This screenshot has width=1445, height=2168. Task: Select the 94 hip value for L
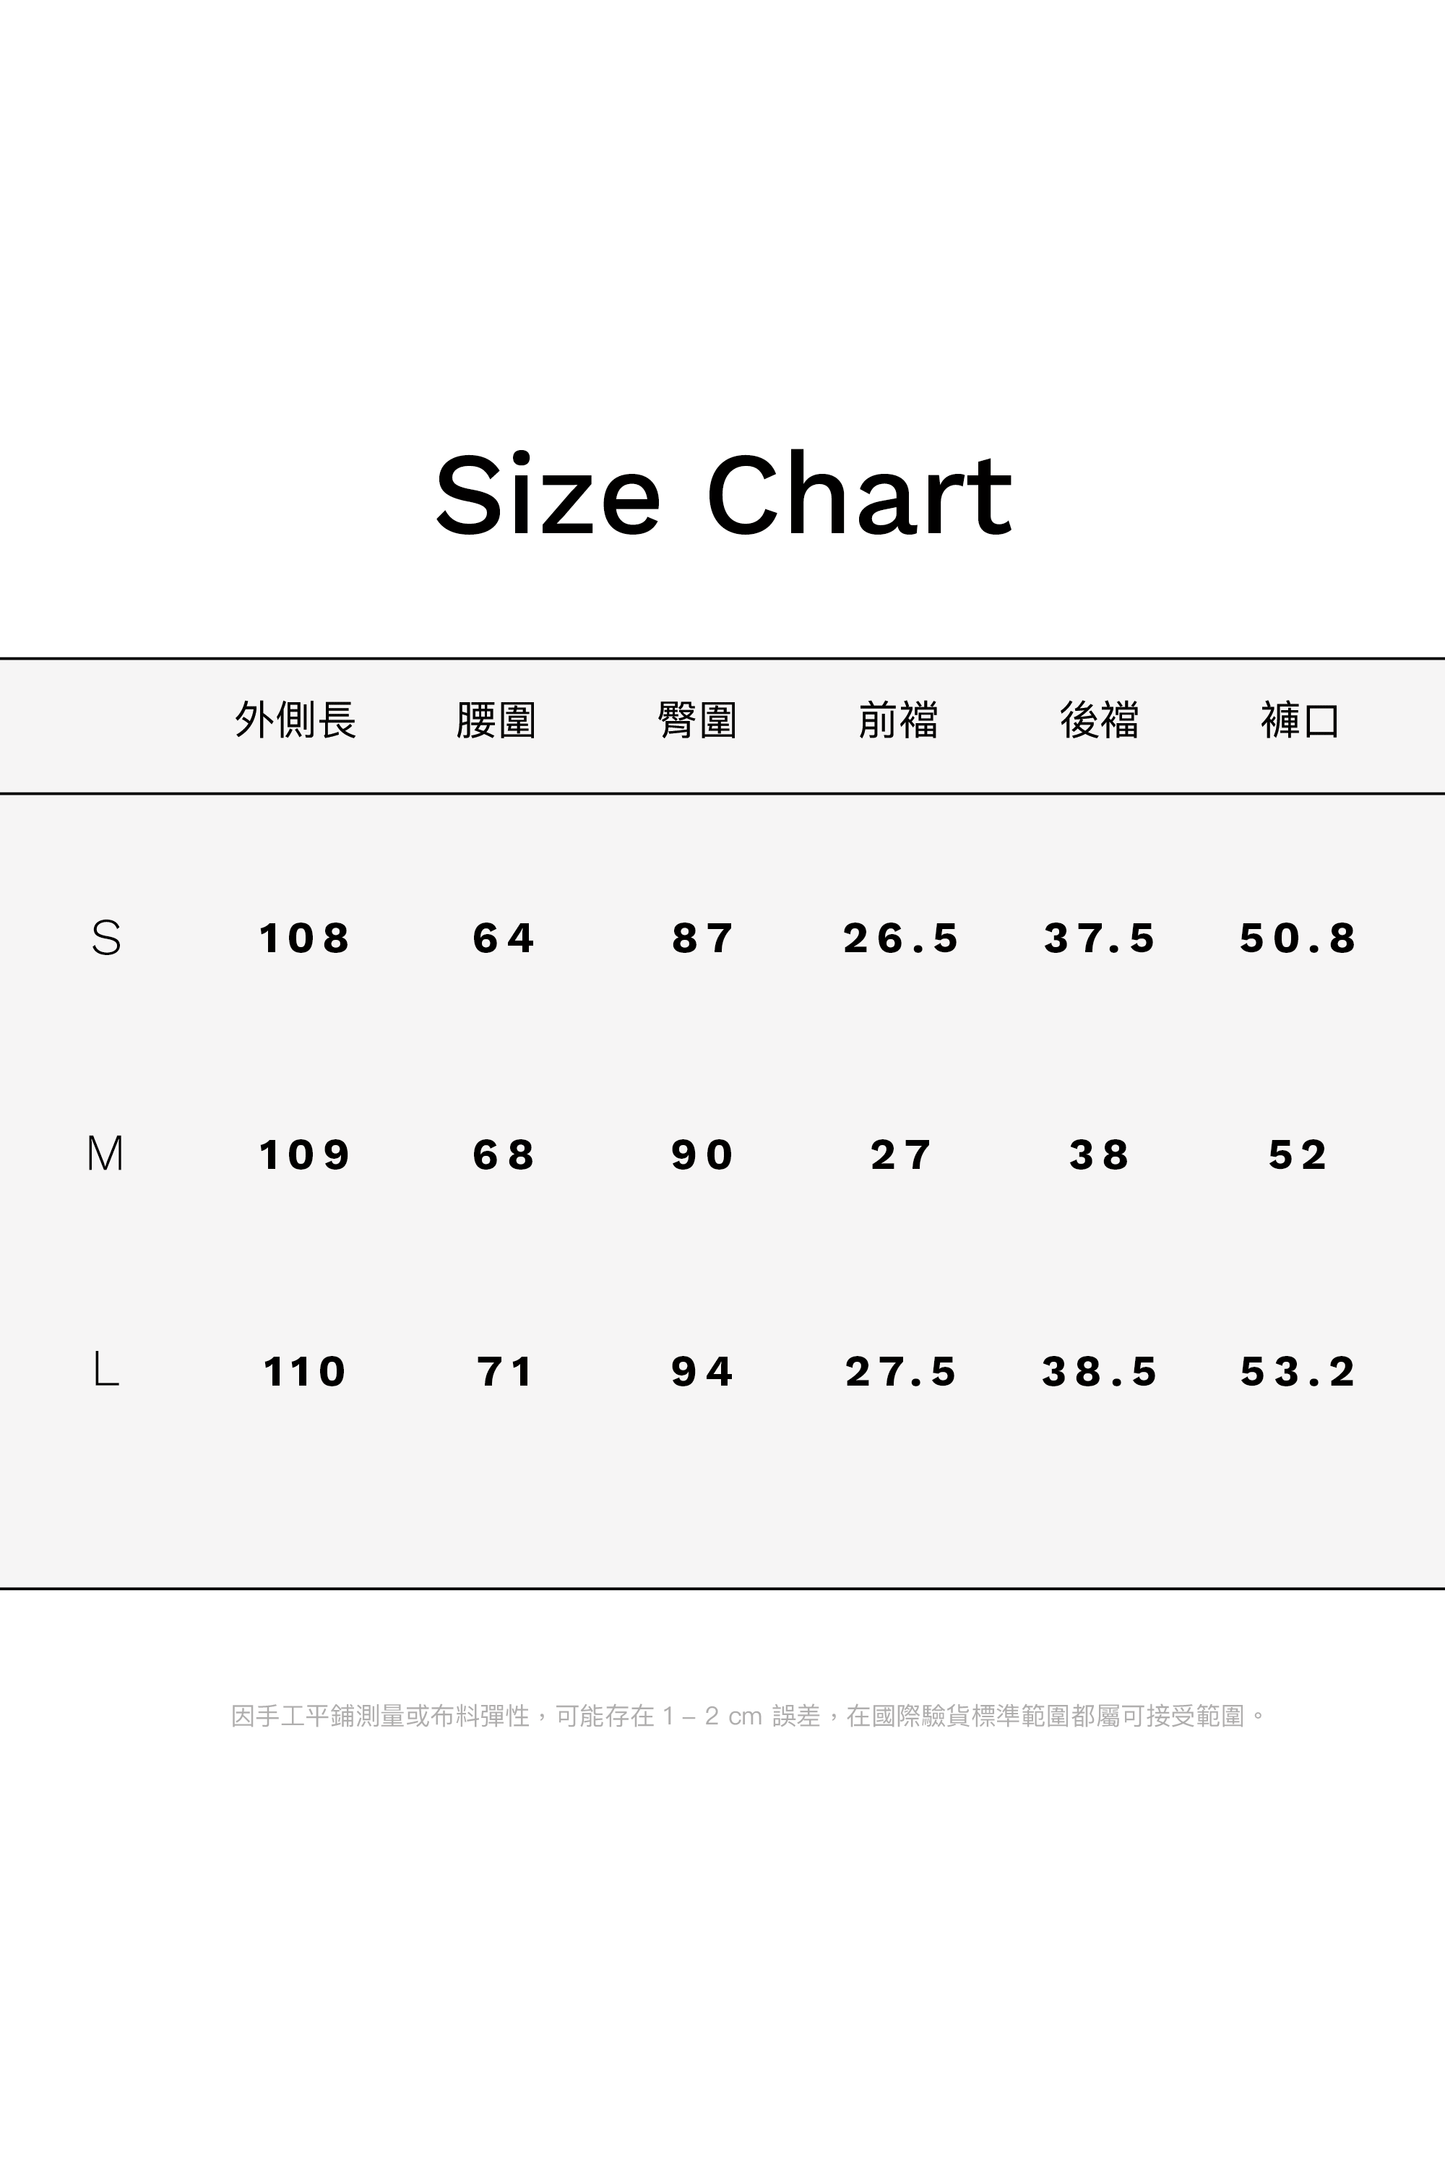[x=702, y=1371]
